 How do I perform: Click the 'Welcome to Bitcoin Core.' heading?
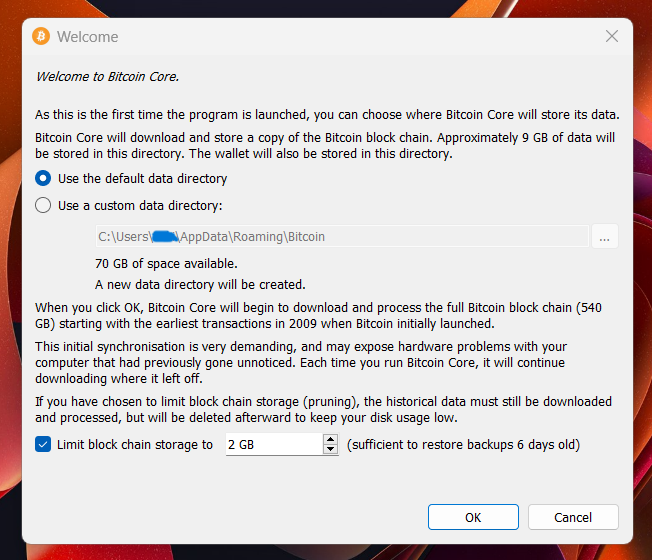[107, 76]
